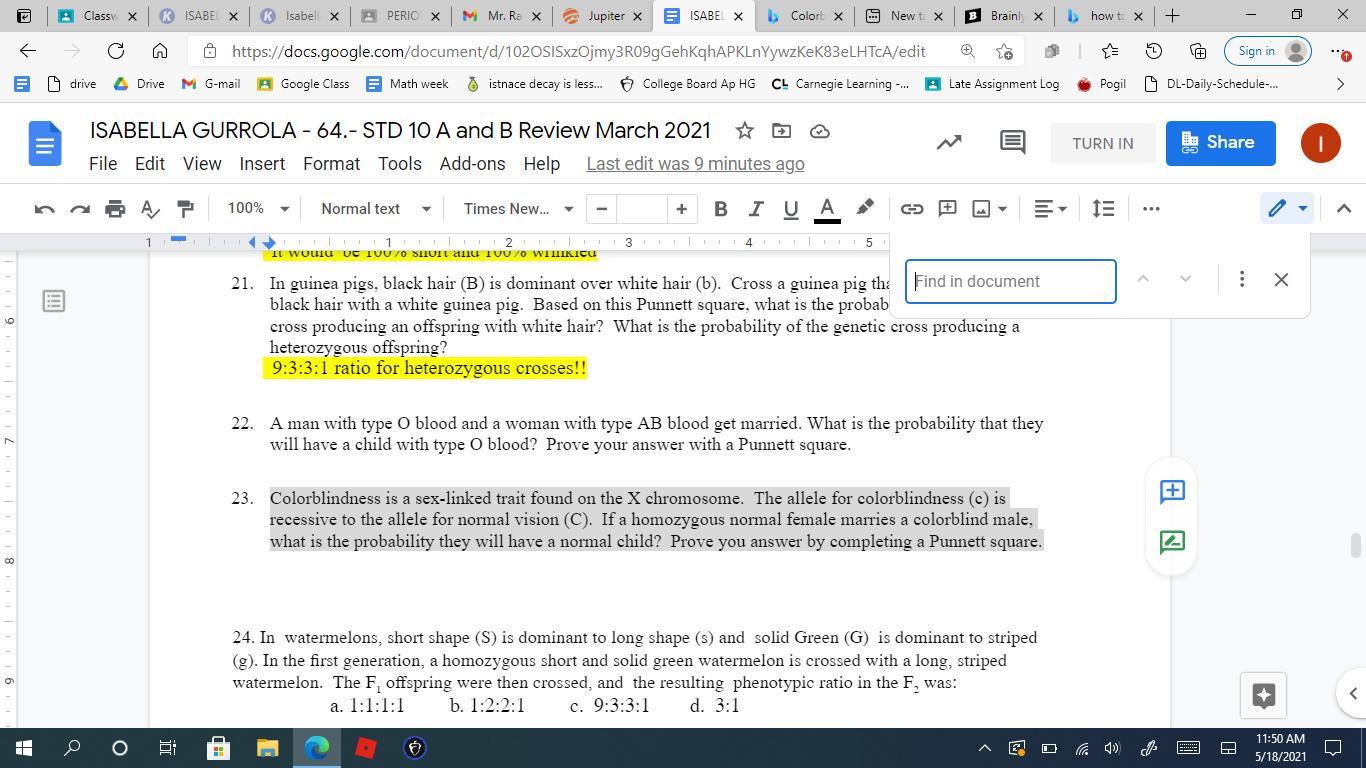This screenshot has width=1366, height=768.
Task: Click the Explore button at bottom right
Action: (x=1263, y=695)
